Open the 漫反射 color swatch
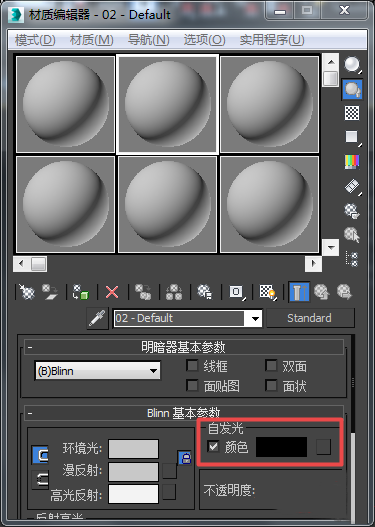This screenshot has height=527, width=375. [x=133, y=471]
